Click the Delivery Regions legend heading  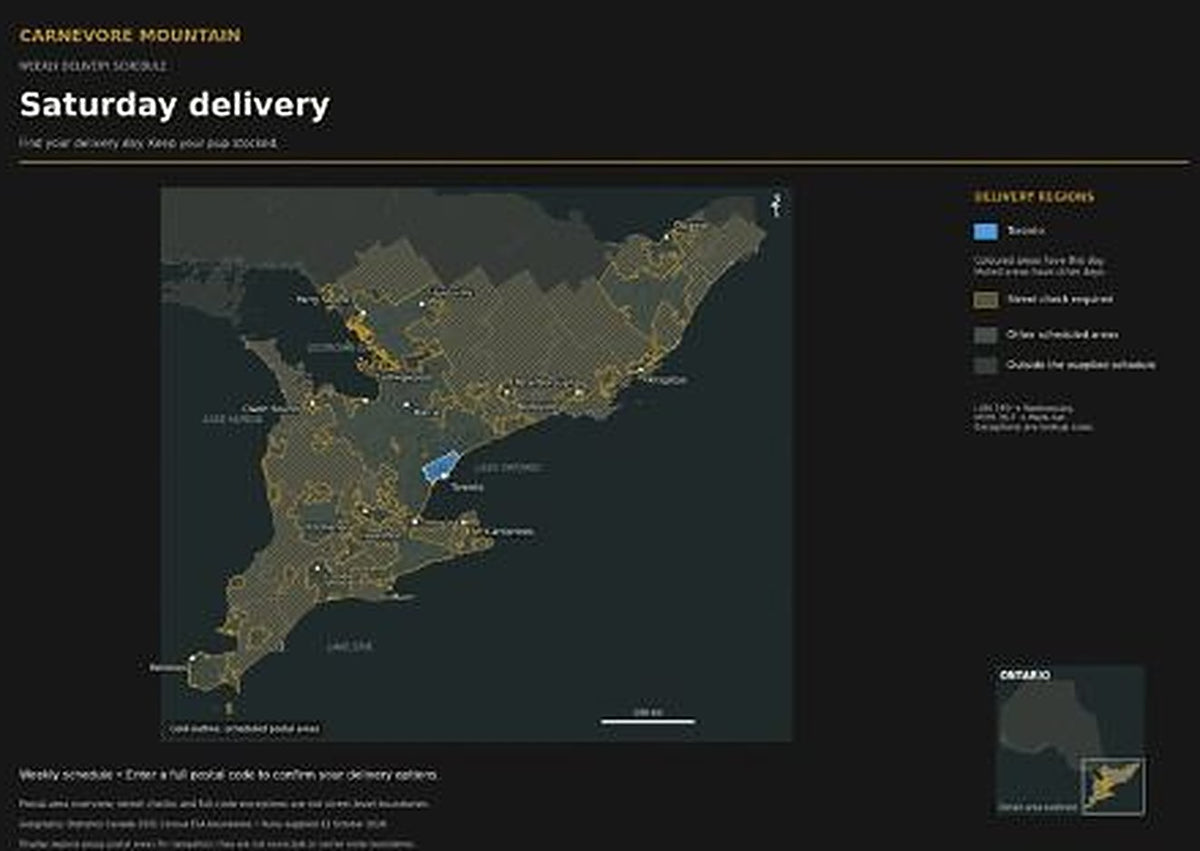coord(1034,197)
